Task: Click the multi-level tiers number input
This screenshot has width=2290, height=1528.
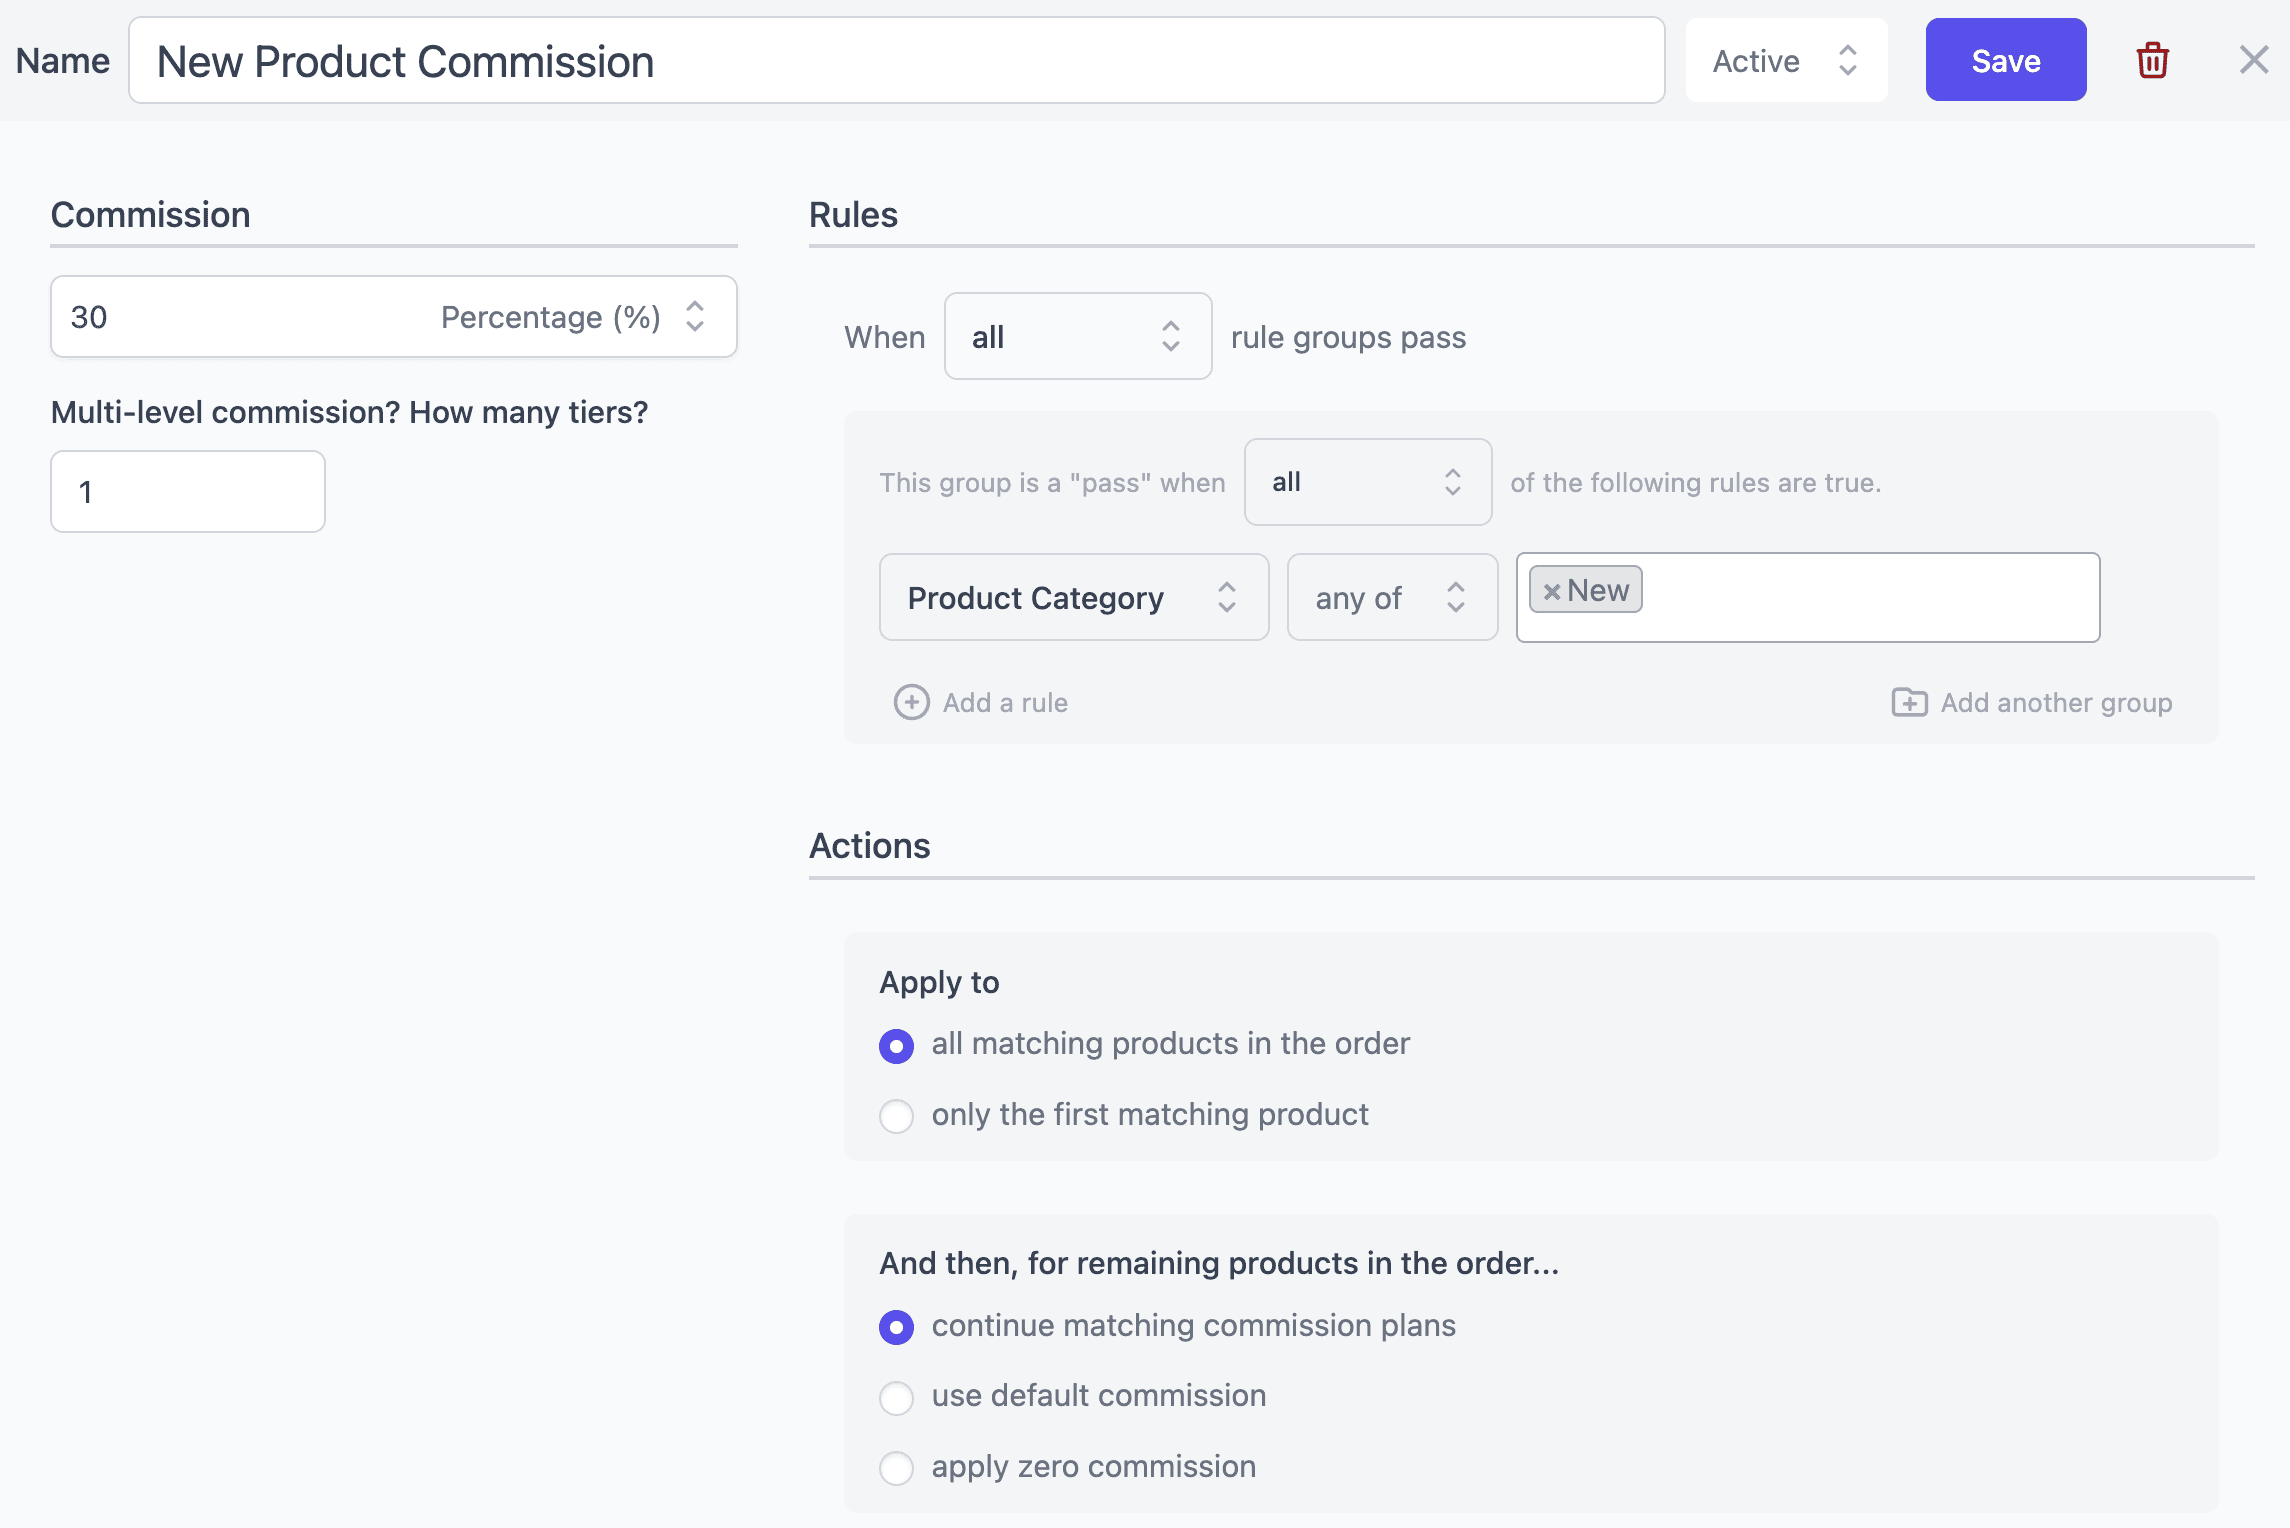Action: 188,491
